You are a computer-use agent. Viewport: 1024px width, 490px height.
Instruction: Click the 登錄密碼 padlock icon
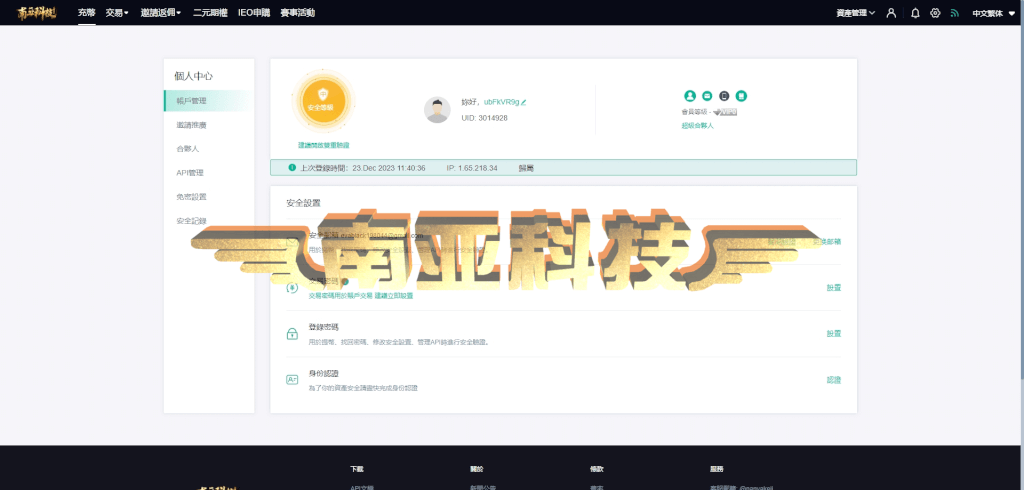coord(292,334)
